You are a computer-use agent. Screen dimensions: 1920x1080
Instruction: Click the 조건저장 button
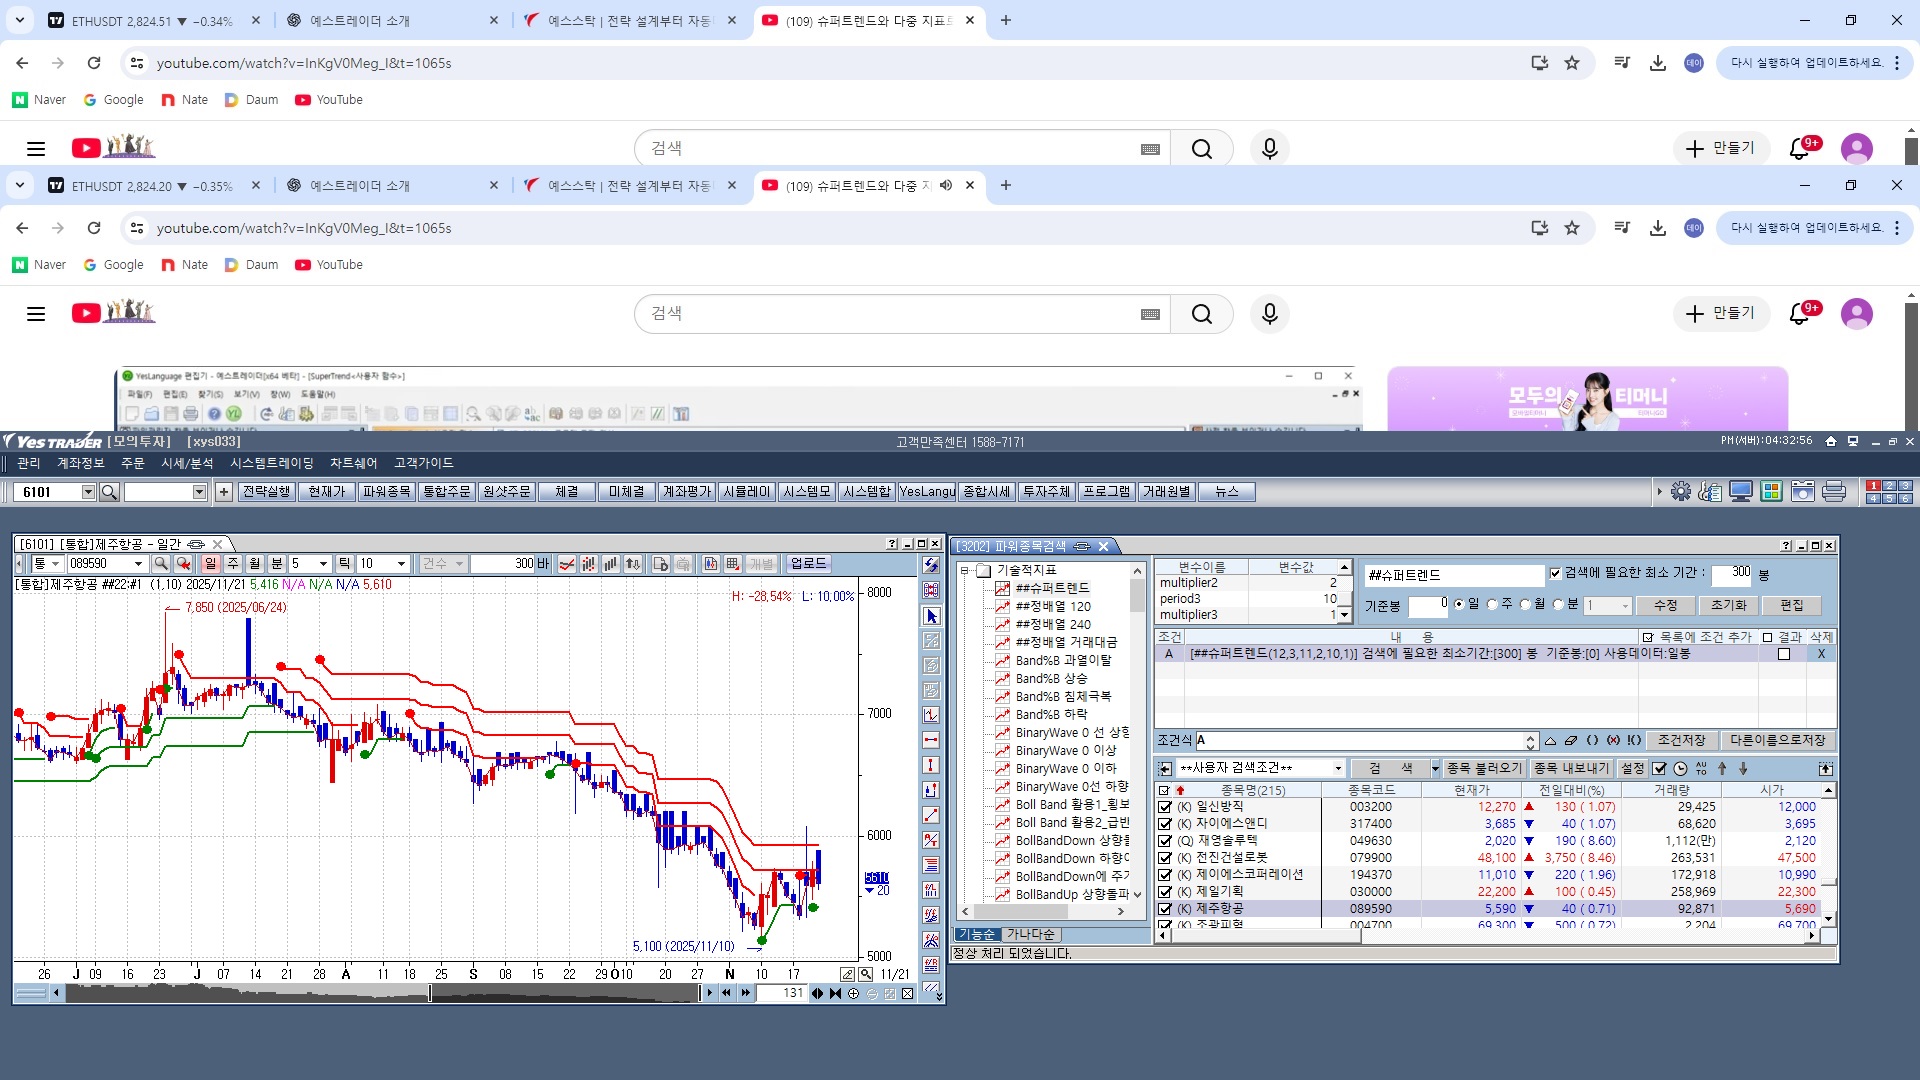pos(1681,741)
